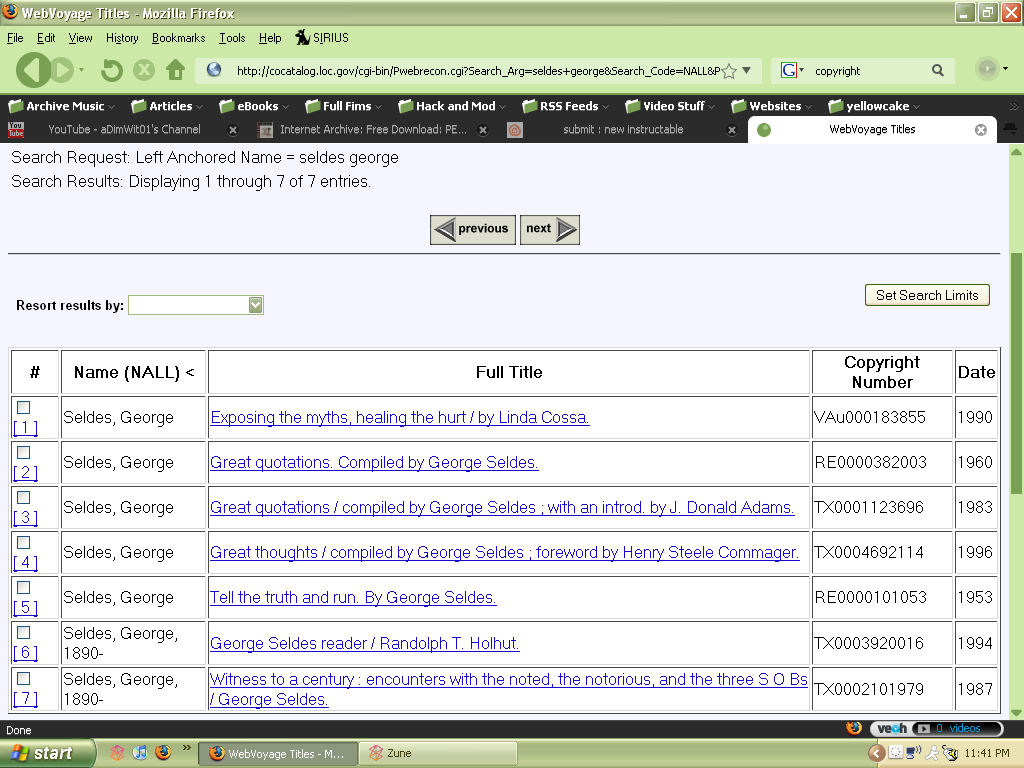Open the History menu
This screenshot has width=1024, height=768.
pyautogui.click(x=122, y=38)
